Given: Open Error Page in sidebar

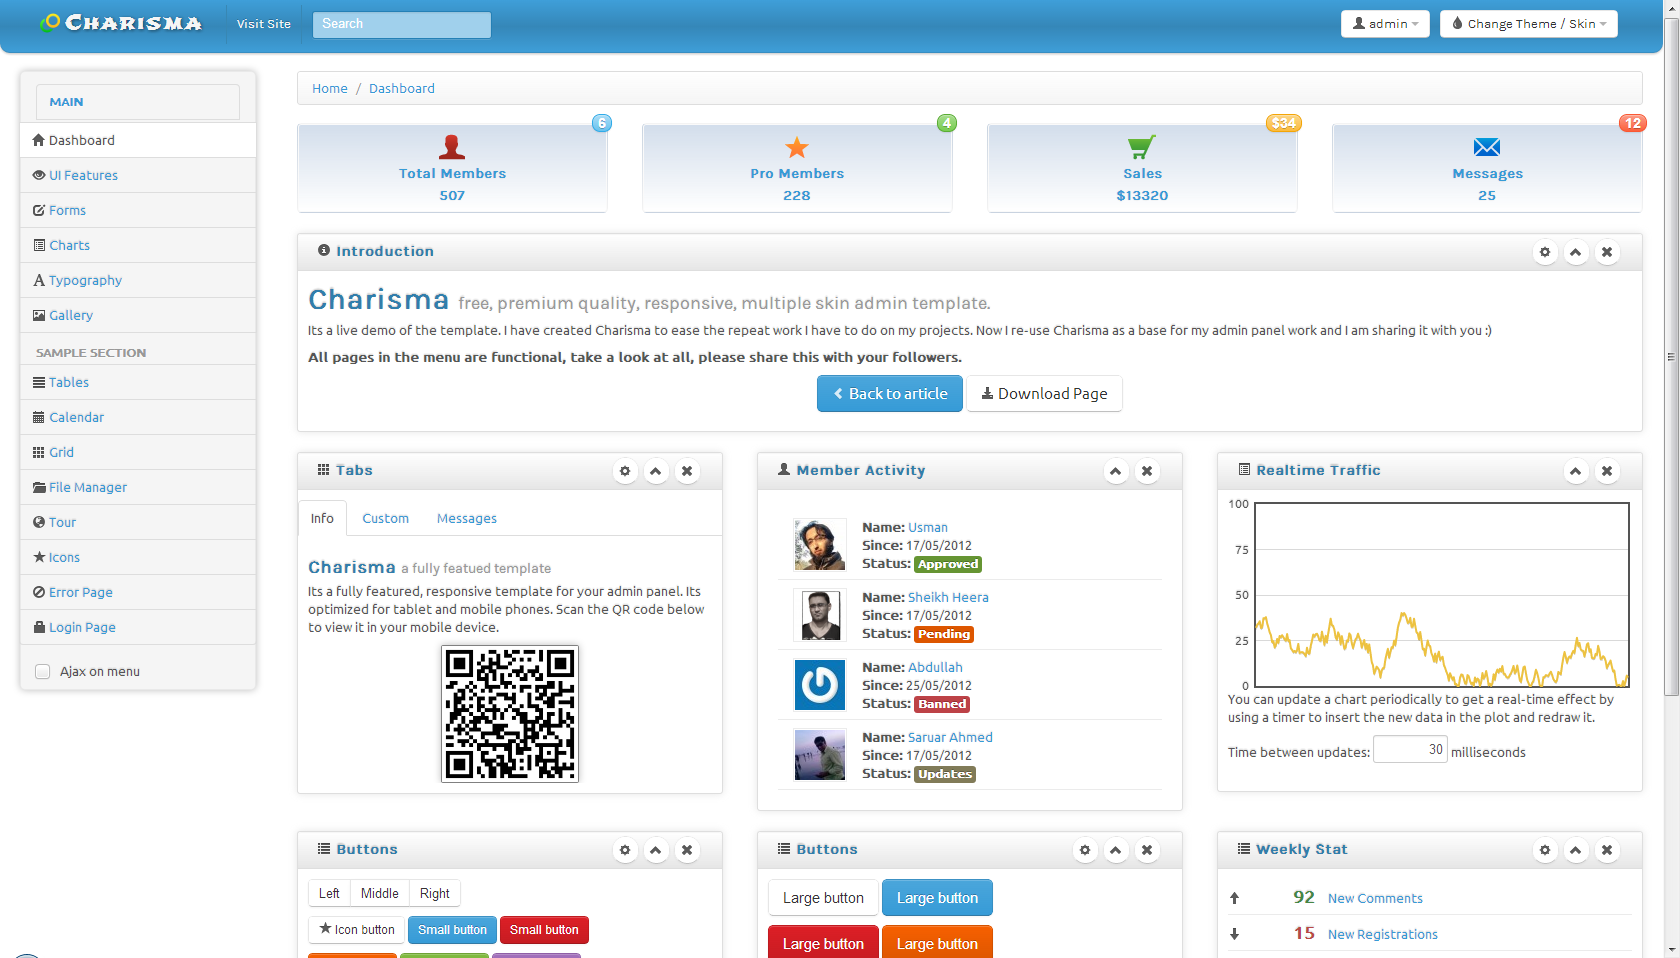Looking at the screenshot, I should coord(138,592).
